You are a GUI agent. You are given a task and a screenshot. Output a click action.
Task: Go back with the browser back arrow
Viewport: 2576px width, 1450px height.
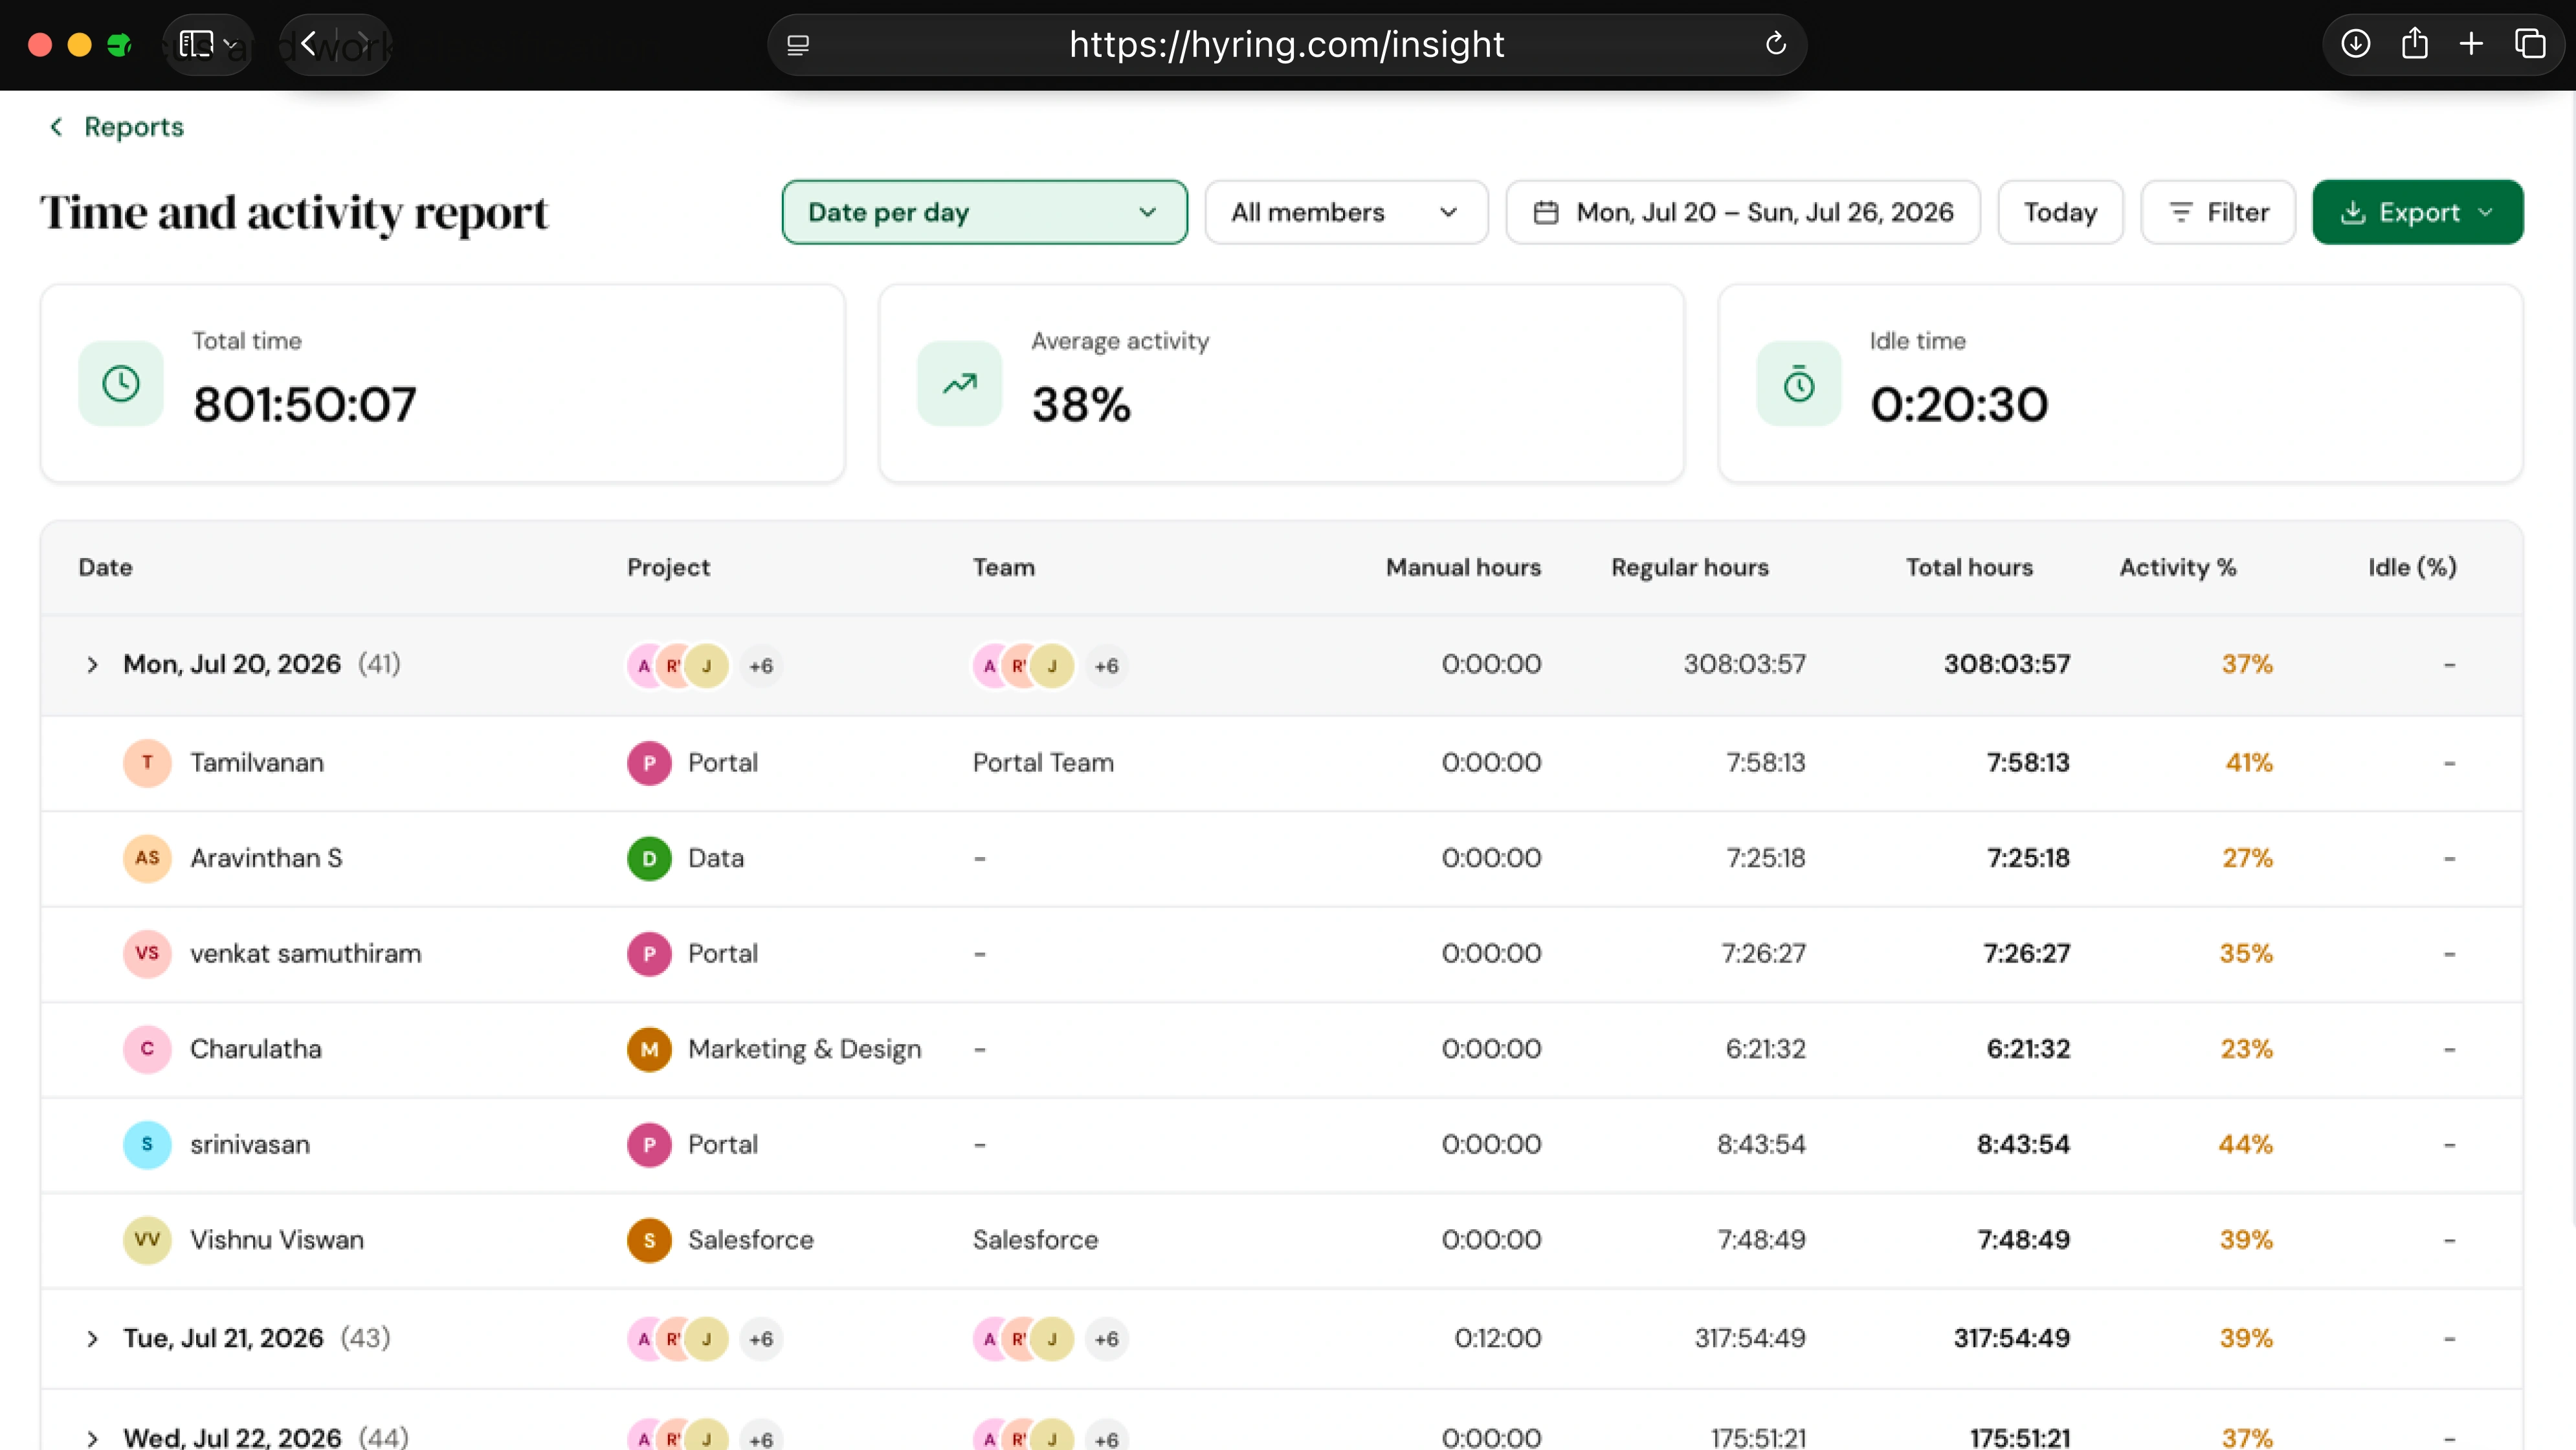point(308,44)
